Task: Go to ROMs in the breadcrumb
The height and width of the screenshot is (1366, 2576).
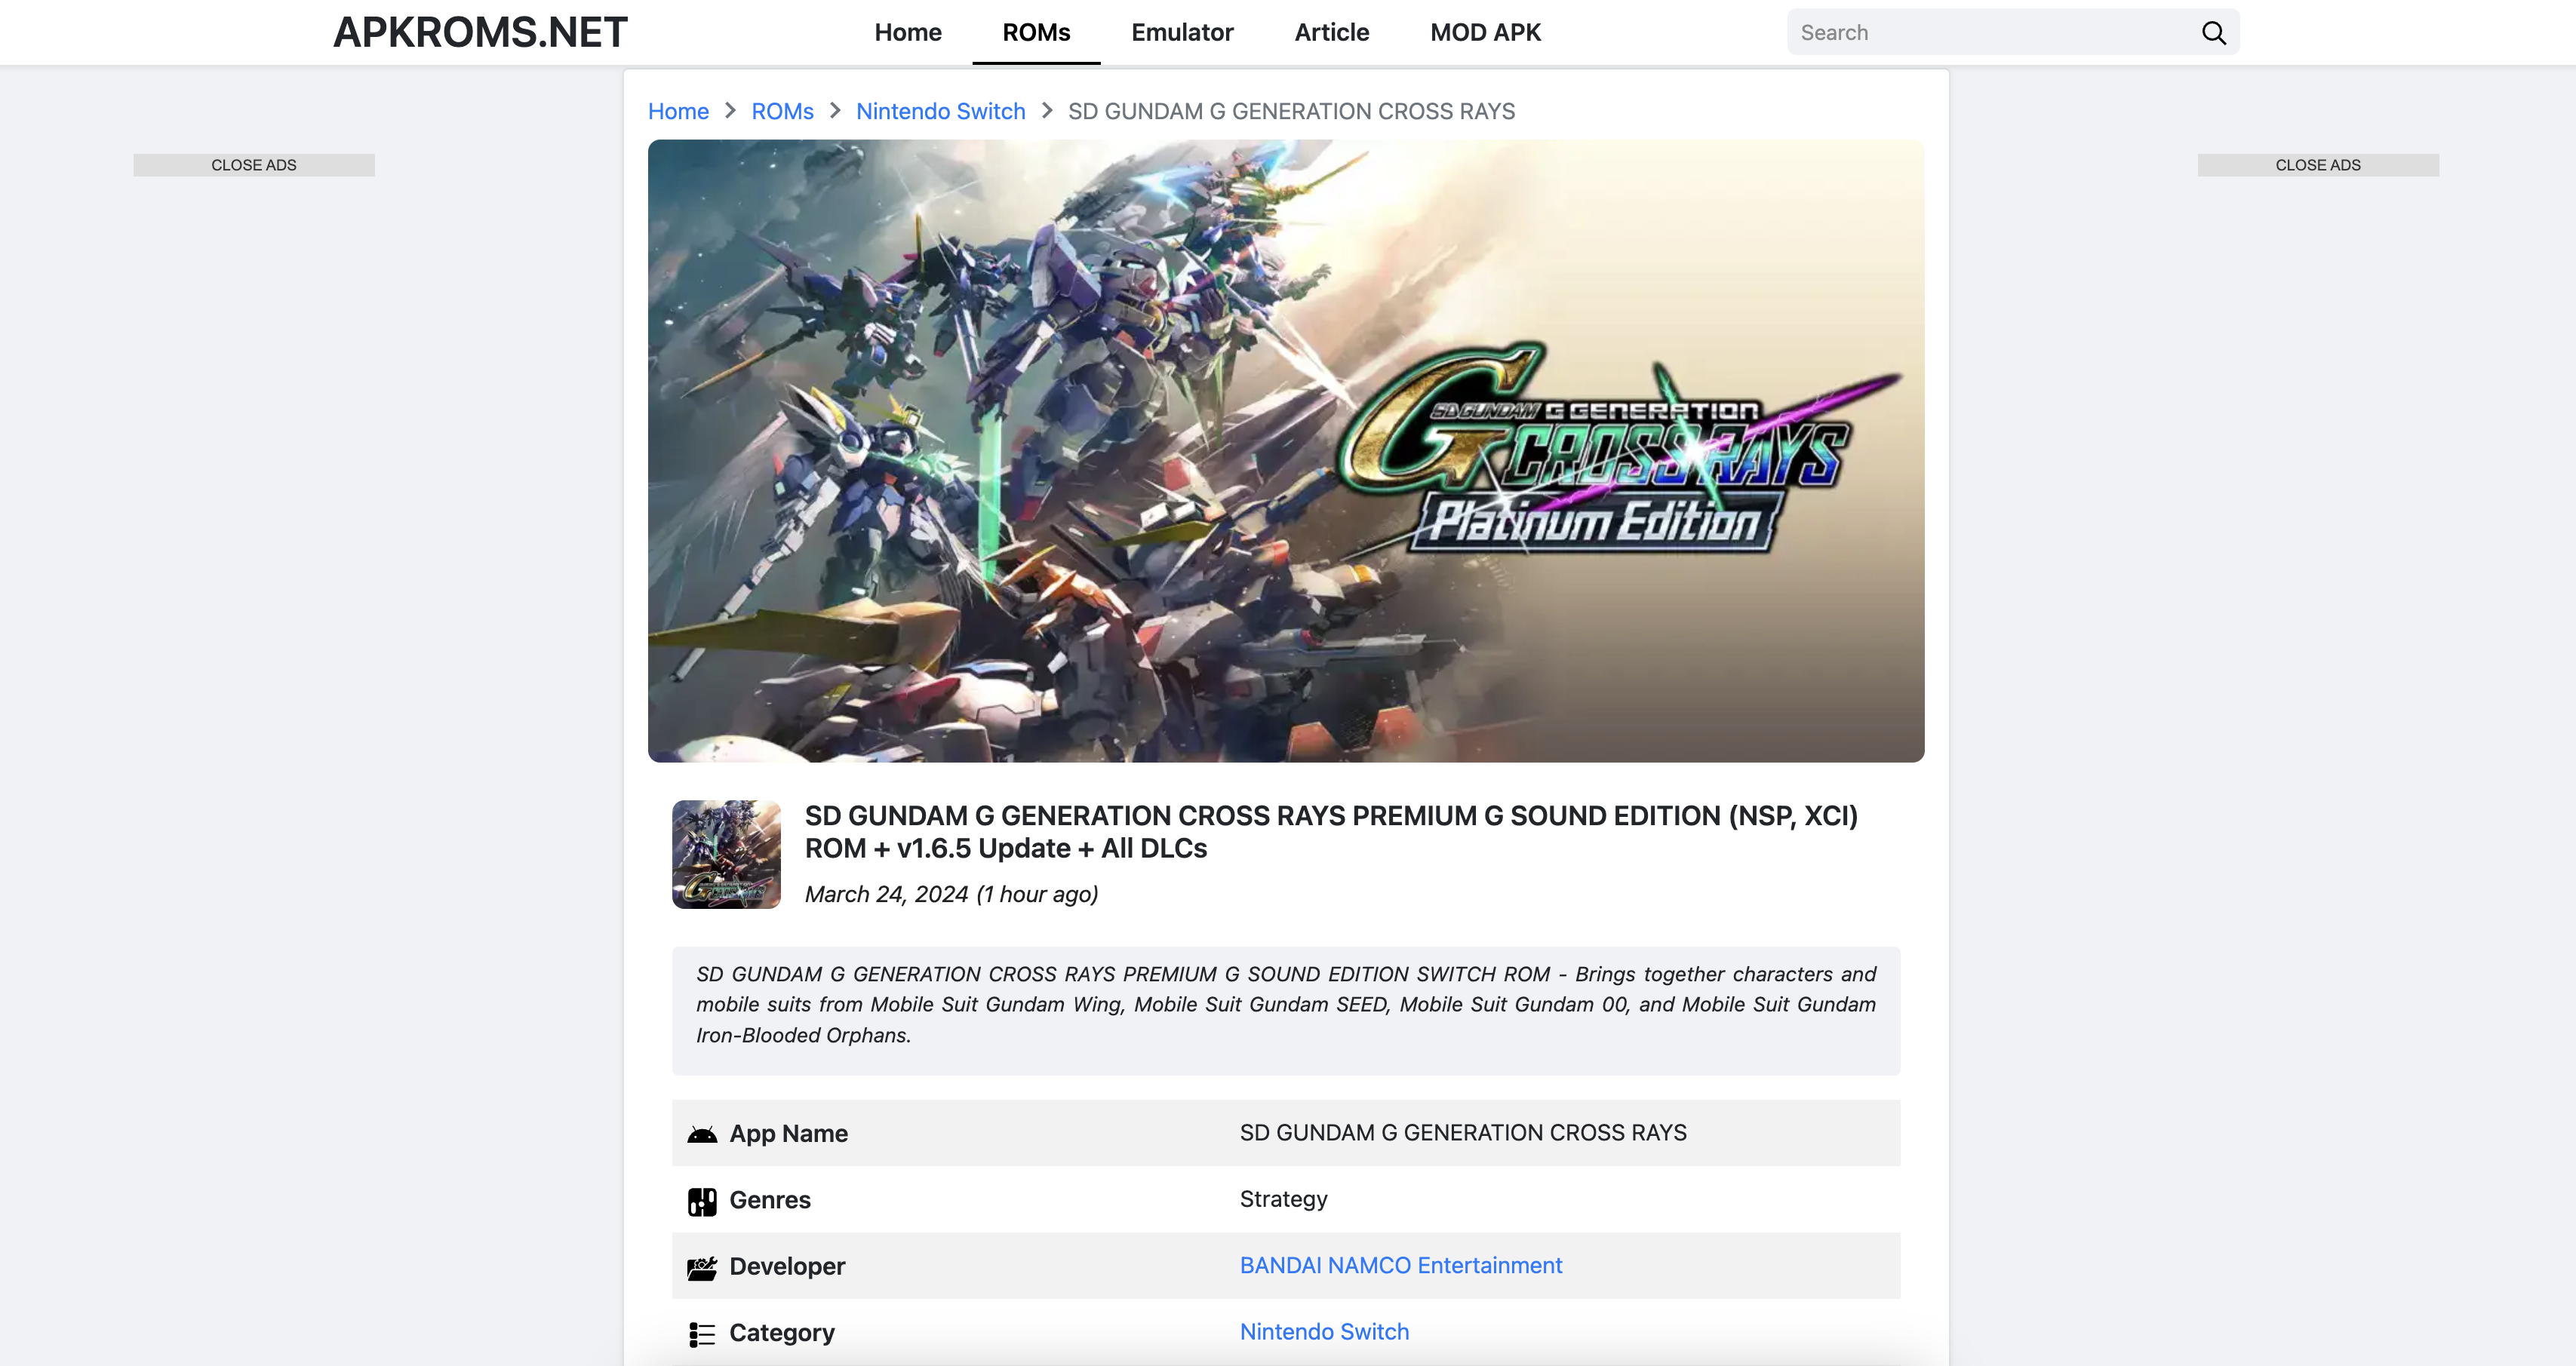Action: tap(782, 111)
